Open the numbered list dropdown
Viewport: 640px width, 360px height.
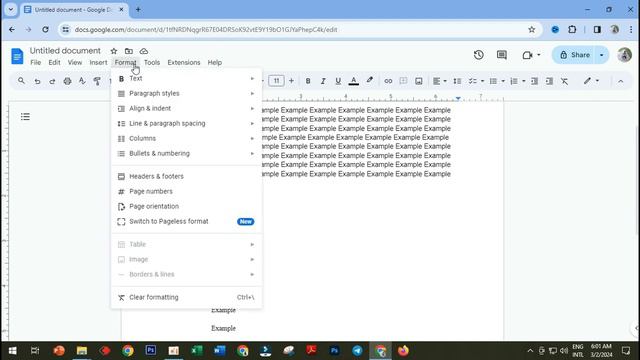pos(518,81)
